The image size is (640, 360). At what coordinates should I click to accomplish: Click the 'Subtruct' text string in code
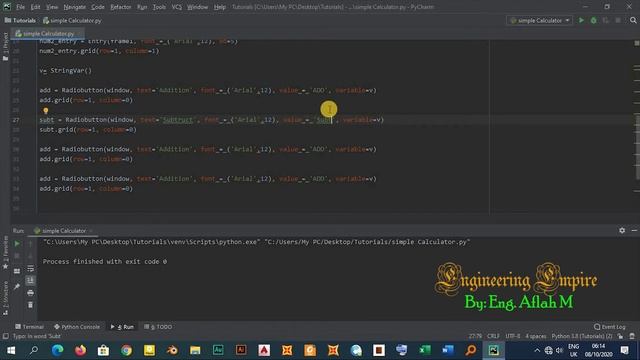click(178, 120)
